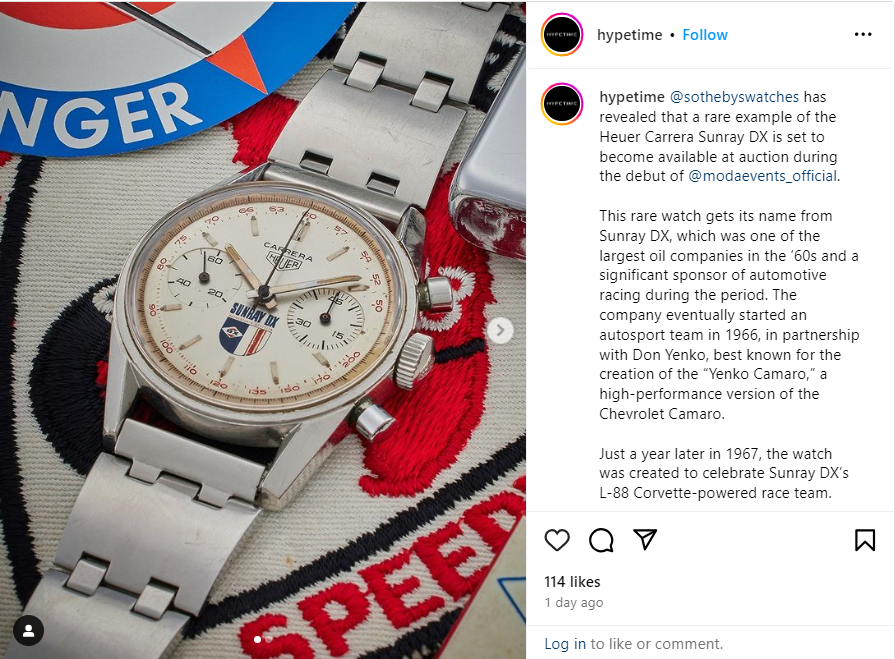Image resolution: width=895 pixels, height=659 pixels.
Task: Open hypetime username in the header
Action: [630, 35]
